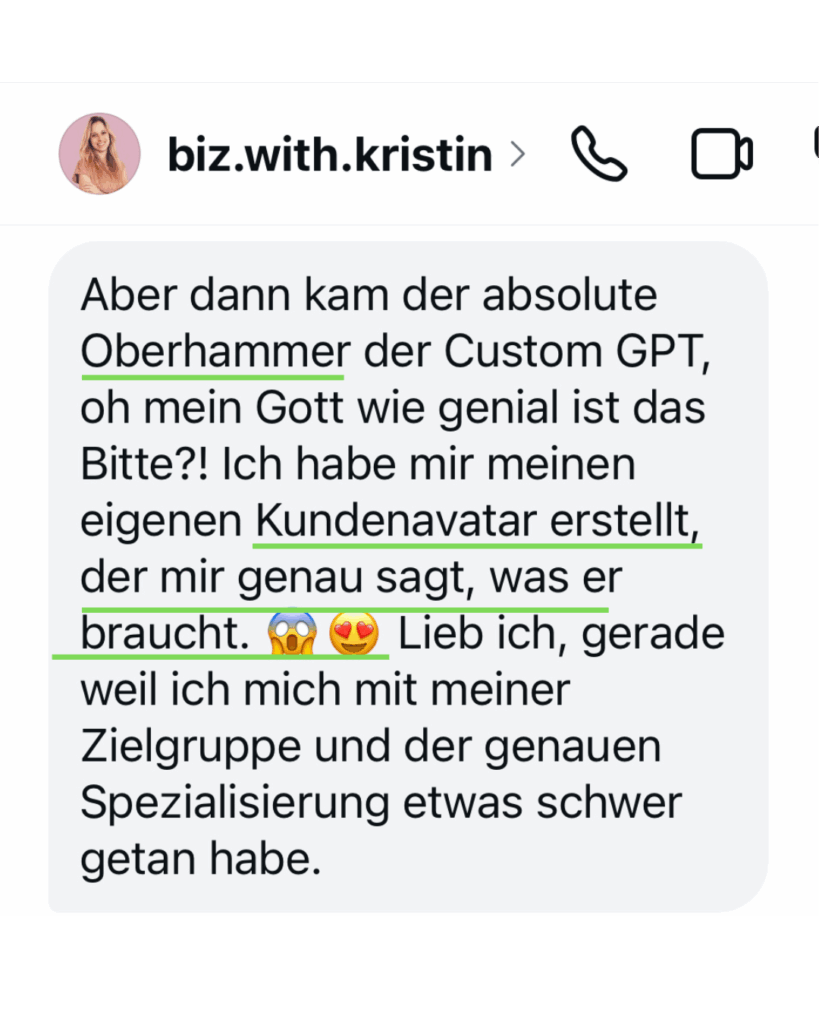The height and width of the screenshot is (1024, 819).
Task: Start a voice call with the phone icon
Action: (x=599, y=154)
